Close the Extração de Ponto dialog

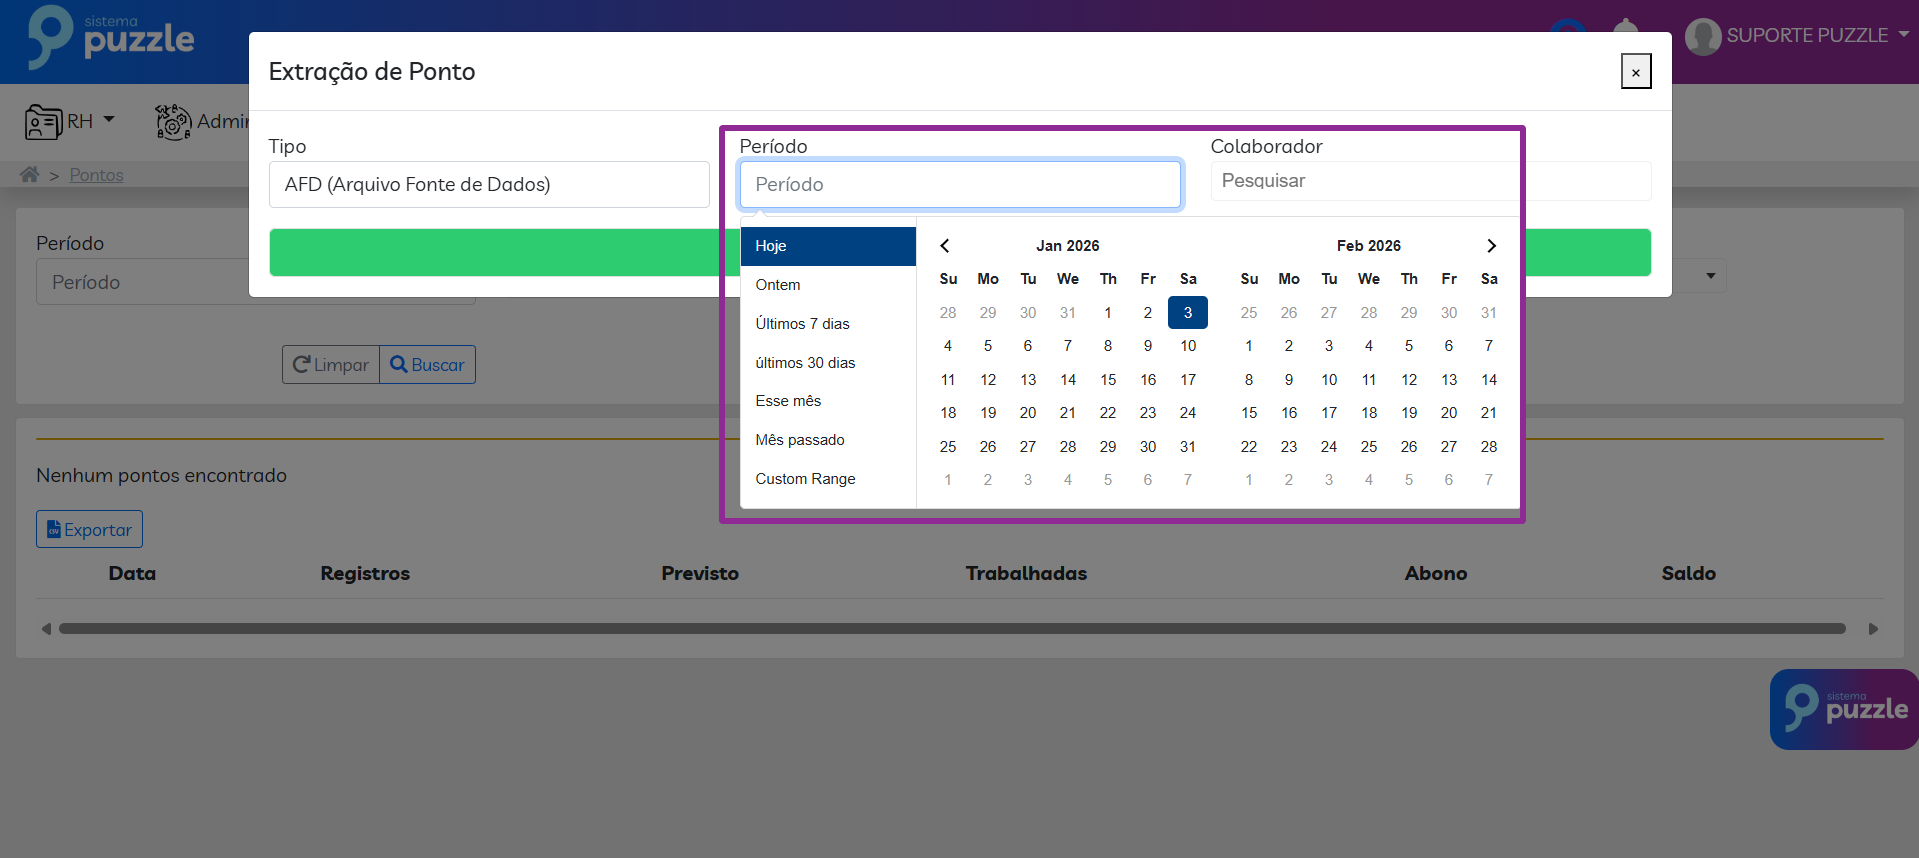click(1635, 72)
